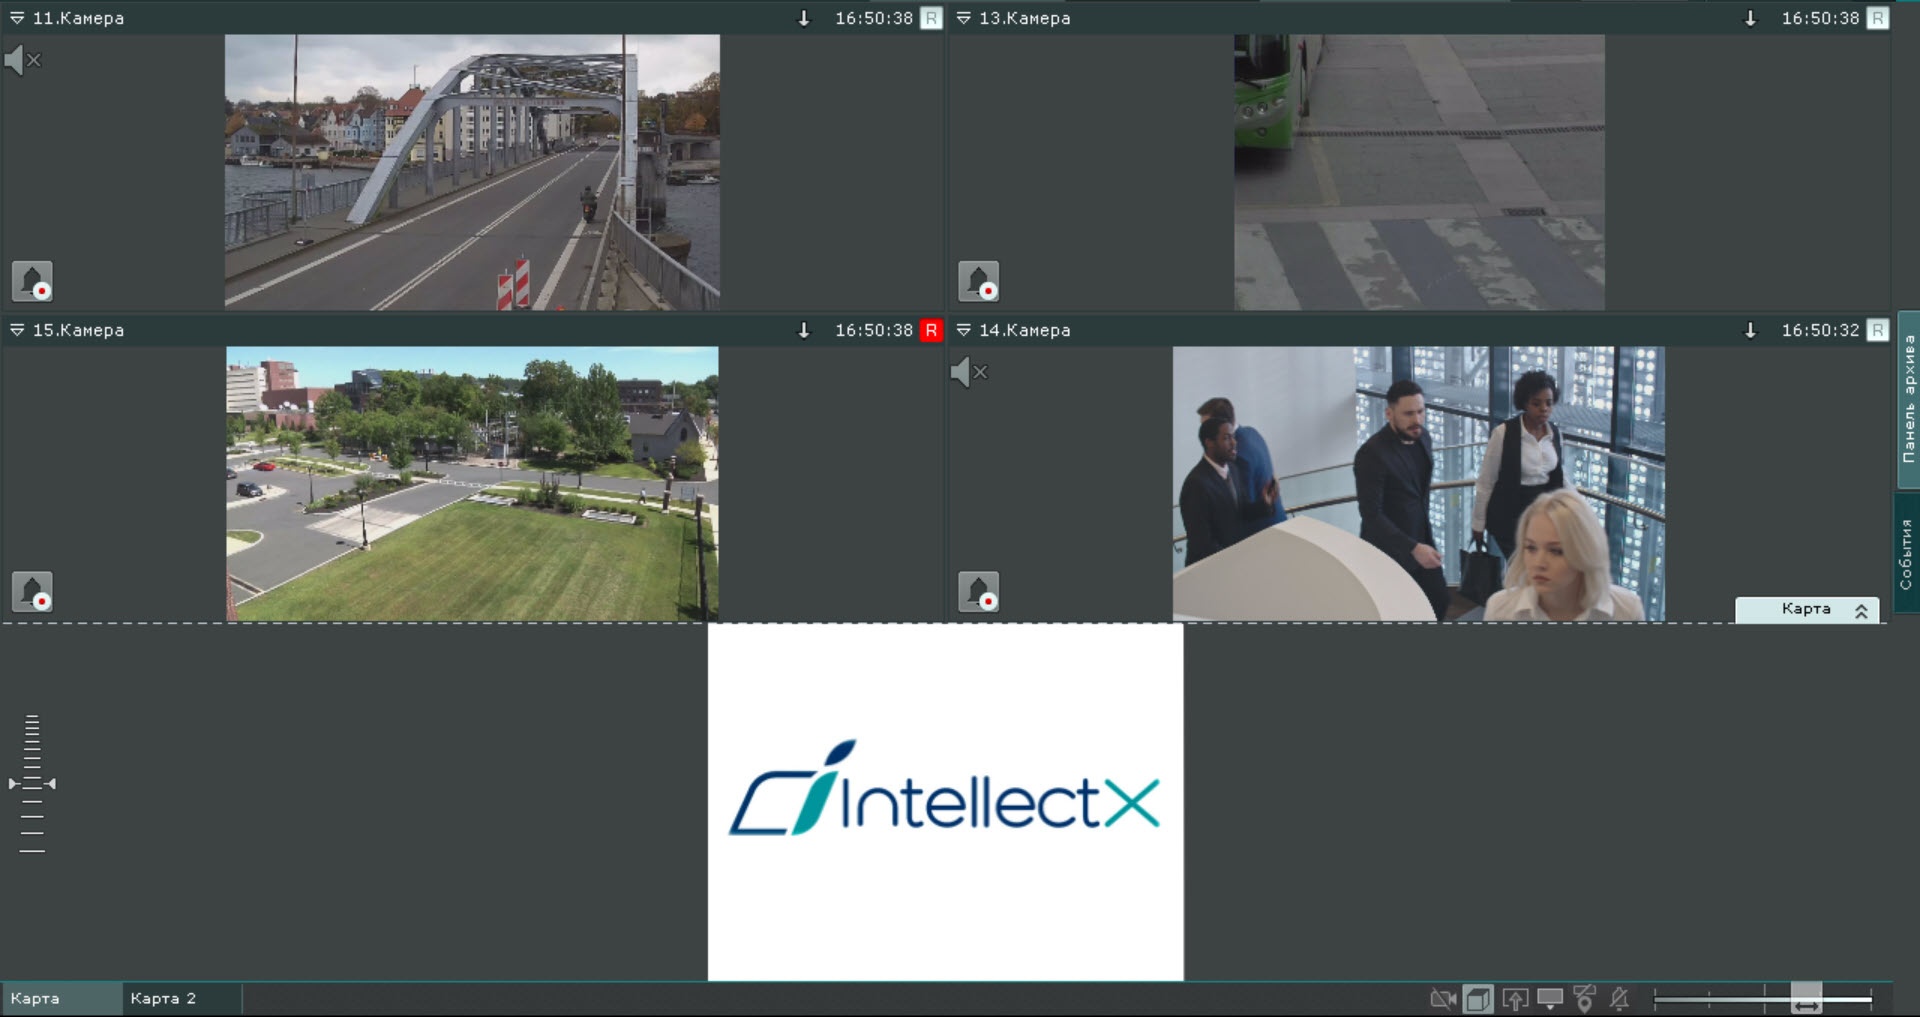1920x1017 pixels.
Task: Trigger alarm bell on camera 15
Action: point(32,591)
